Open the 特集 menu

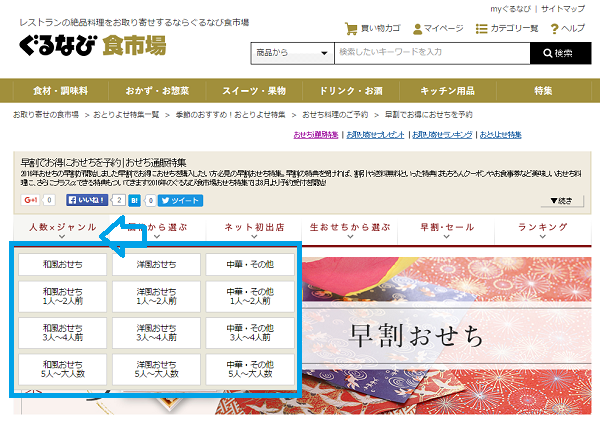pos(543,91)
